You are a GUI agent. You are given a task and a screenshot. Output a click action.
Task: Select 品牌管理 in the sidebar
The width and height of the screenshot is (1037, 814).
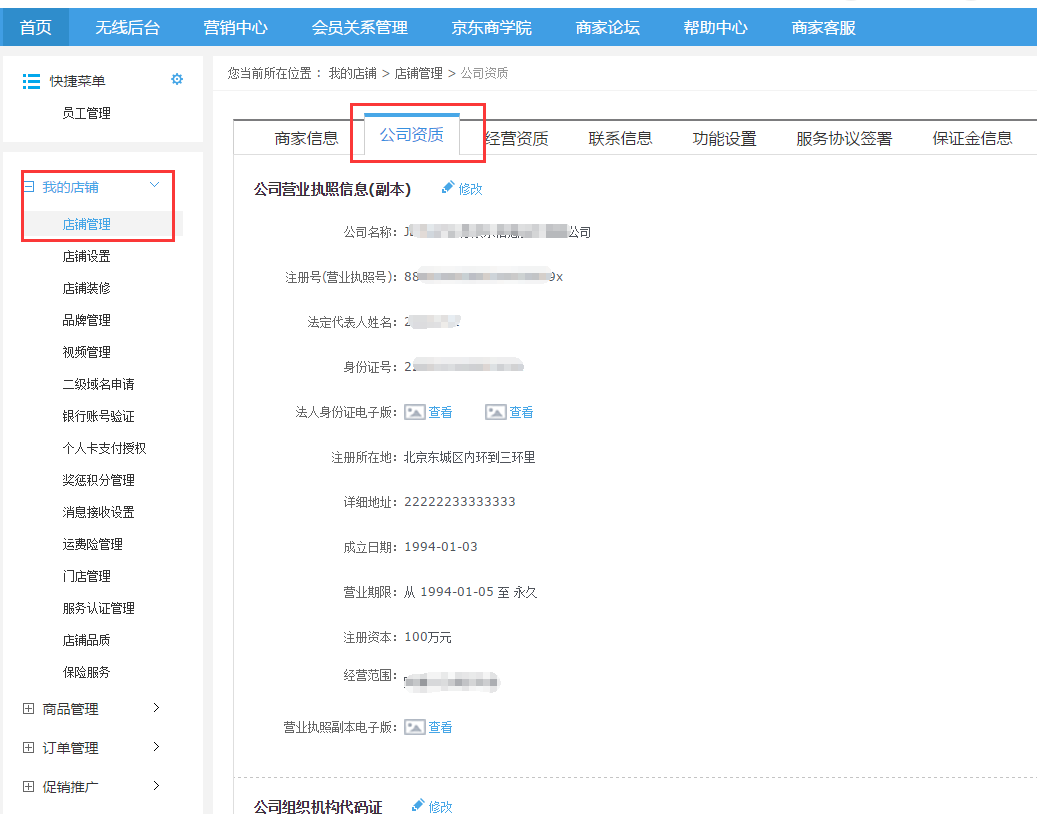click(x=86, y=320)
